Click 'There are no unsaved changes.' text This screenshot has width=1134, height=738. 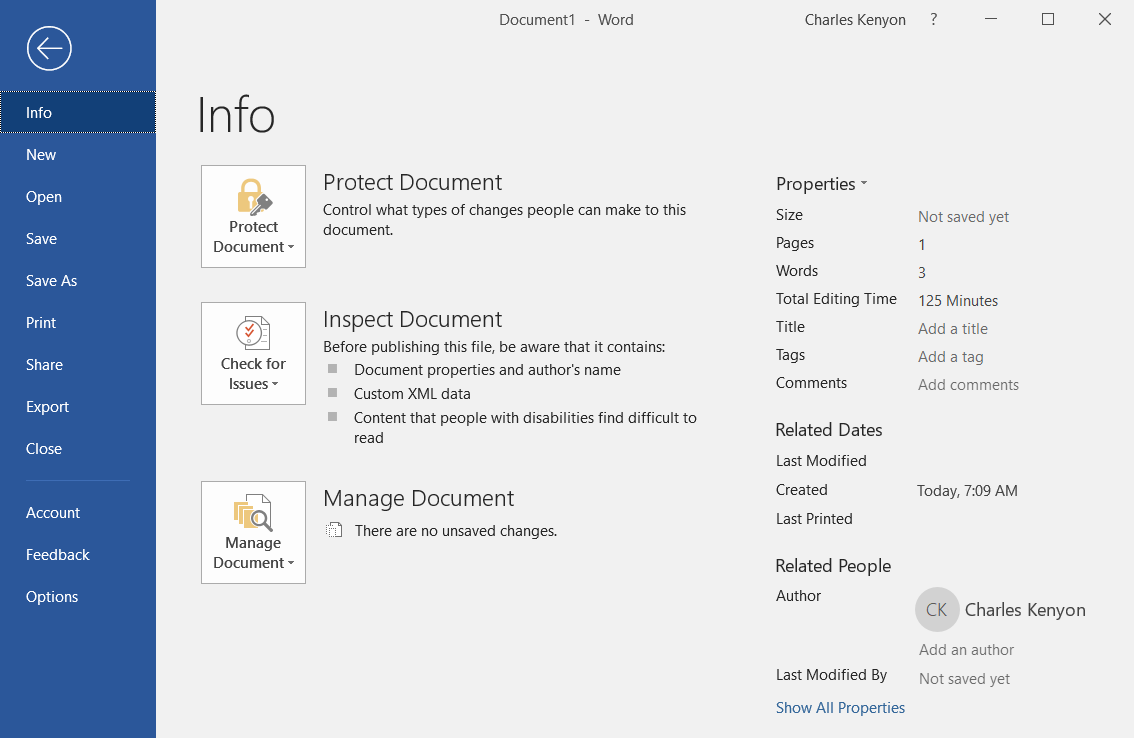point(456,530)
